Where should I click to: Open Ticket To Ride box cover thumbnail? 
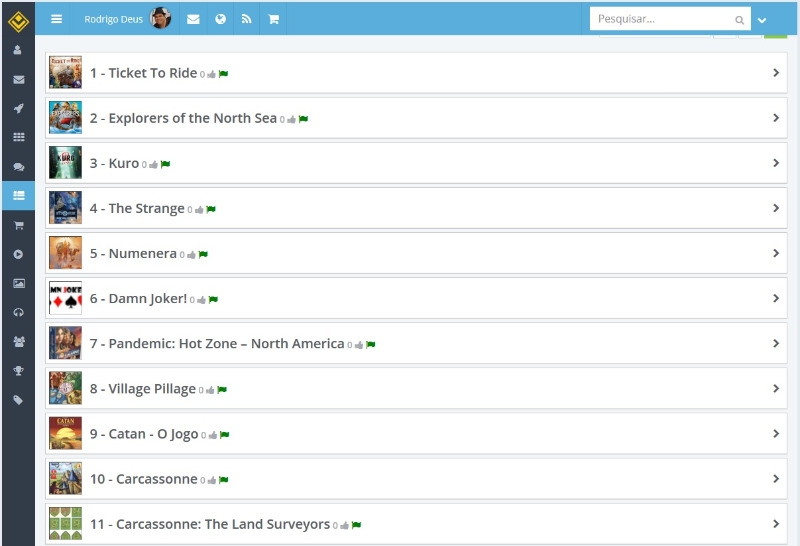[x=65, y=72]
